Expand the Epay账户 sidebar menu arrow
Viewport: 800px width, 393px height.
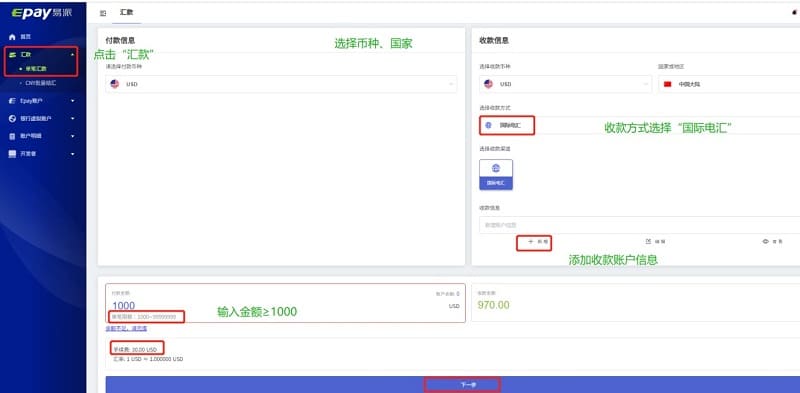point(72,101)
